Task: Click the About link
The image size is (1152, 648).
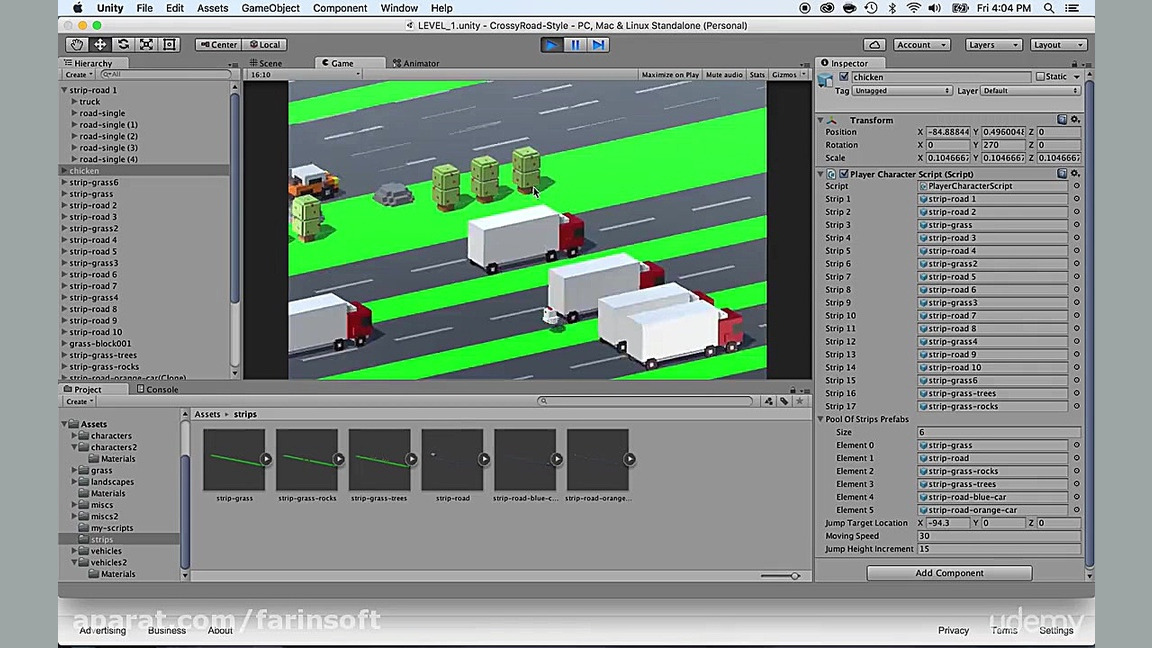Action: pos(220,630)
